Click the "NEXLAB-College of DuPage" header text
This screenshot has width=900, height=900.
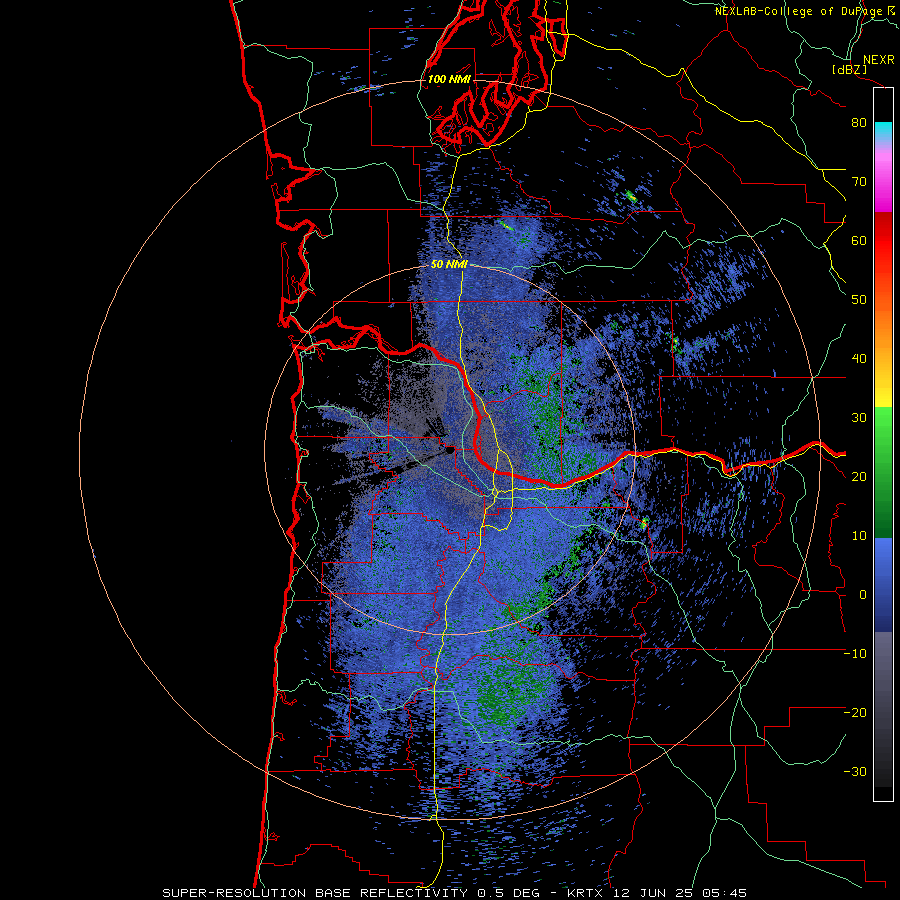800,11
